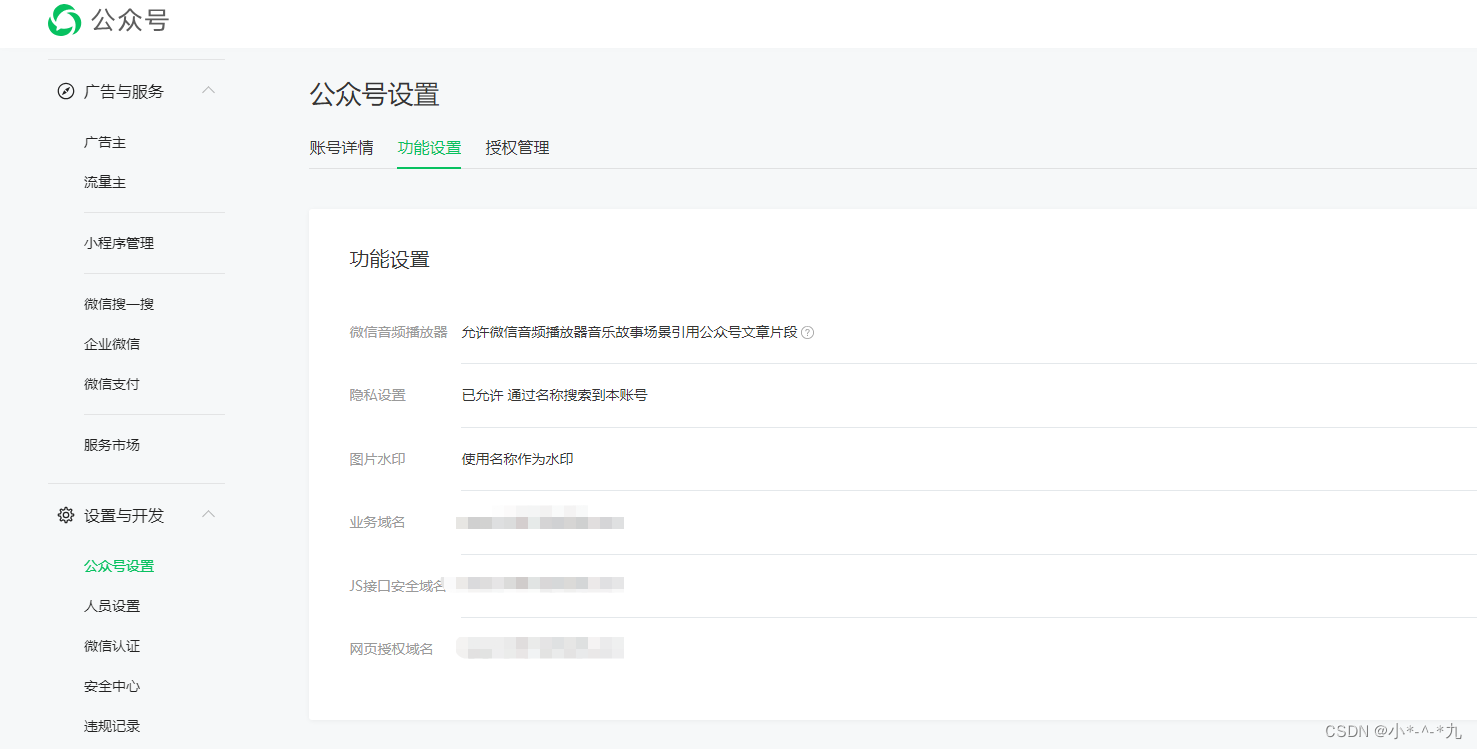
Task: Open 违规记录 in the sidebar
Action: [112, 726]
